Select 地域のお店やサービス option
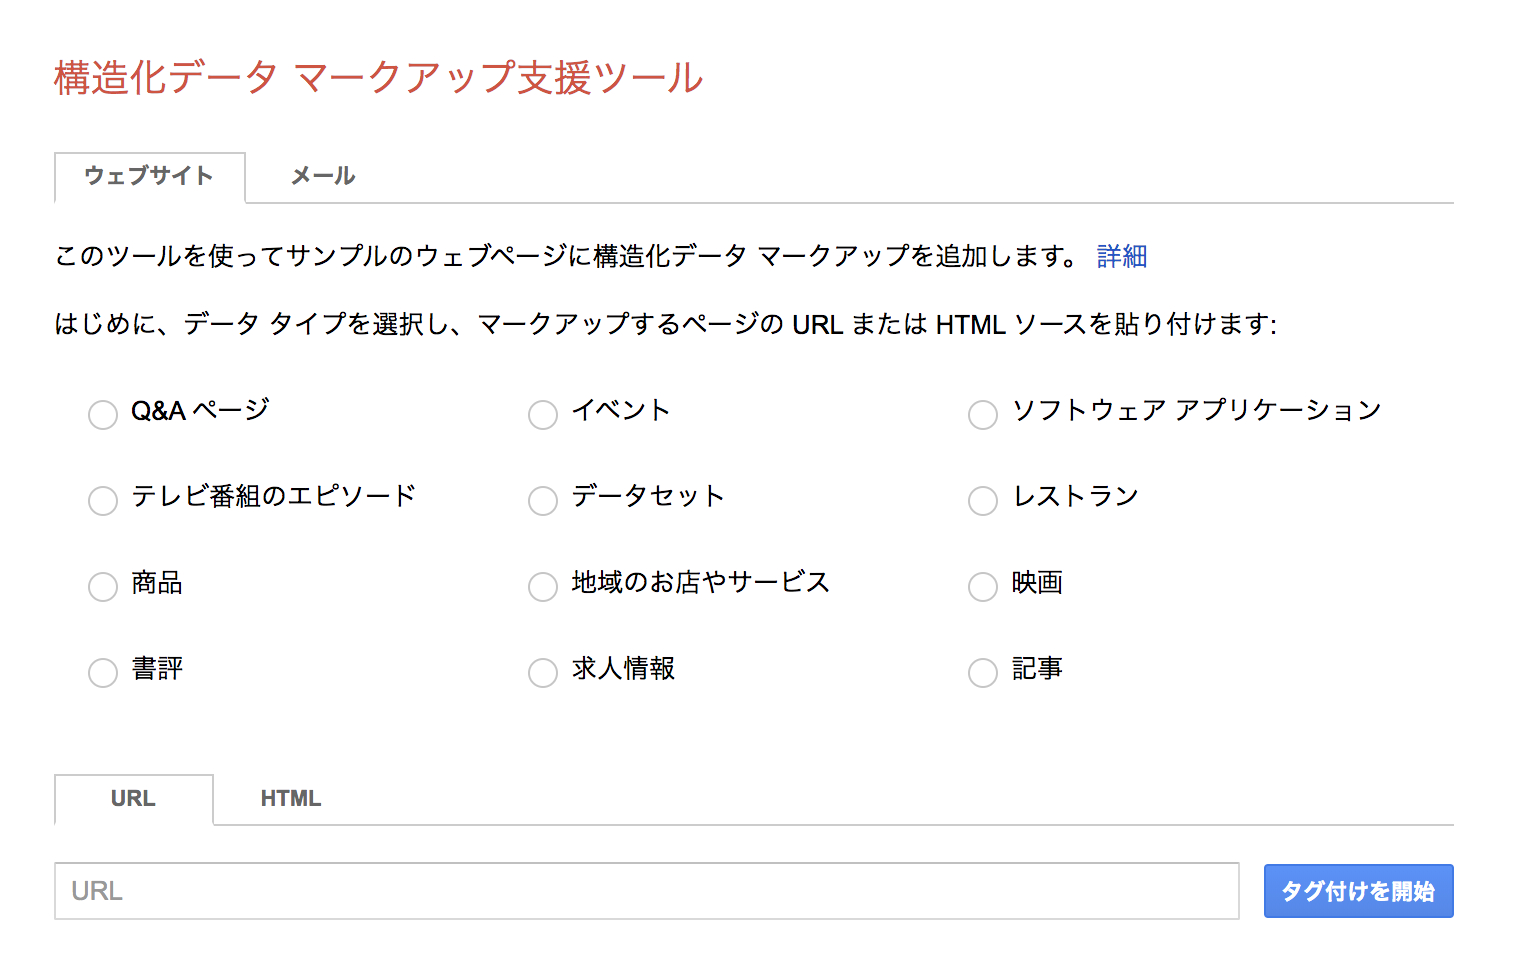 click(543, 587)
